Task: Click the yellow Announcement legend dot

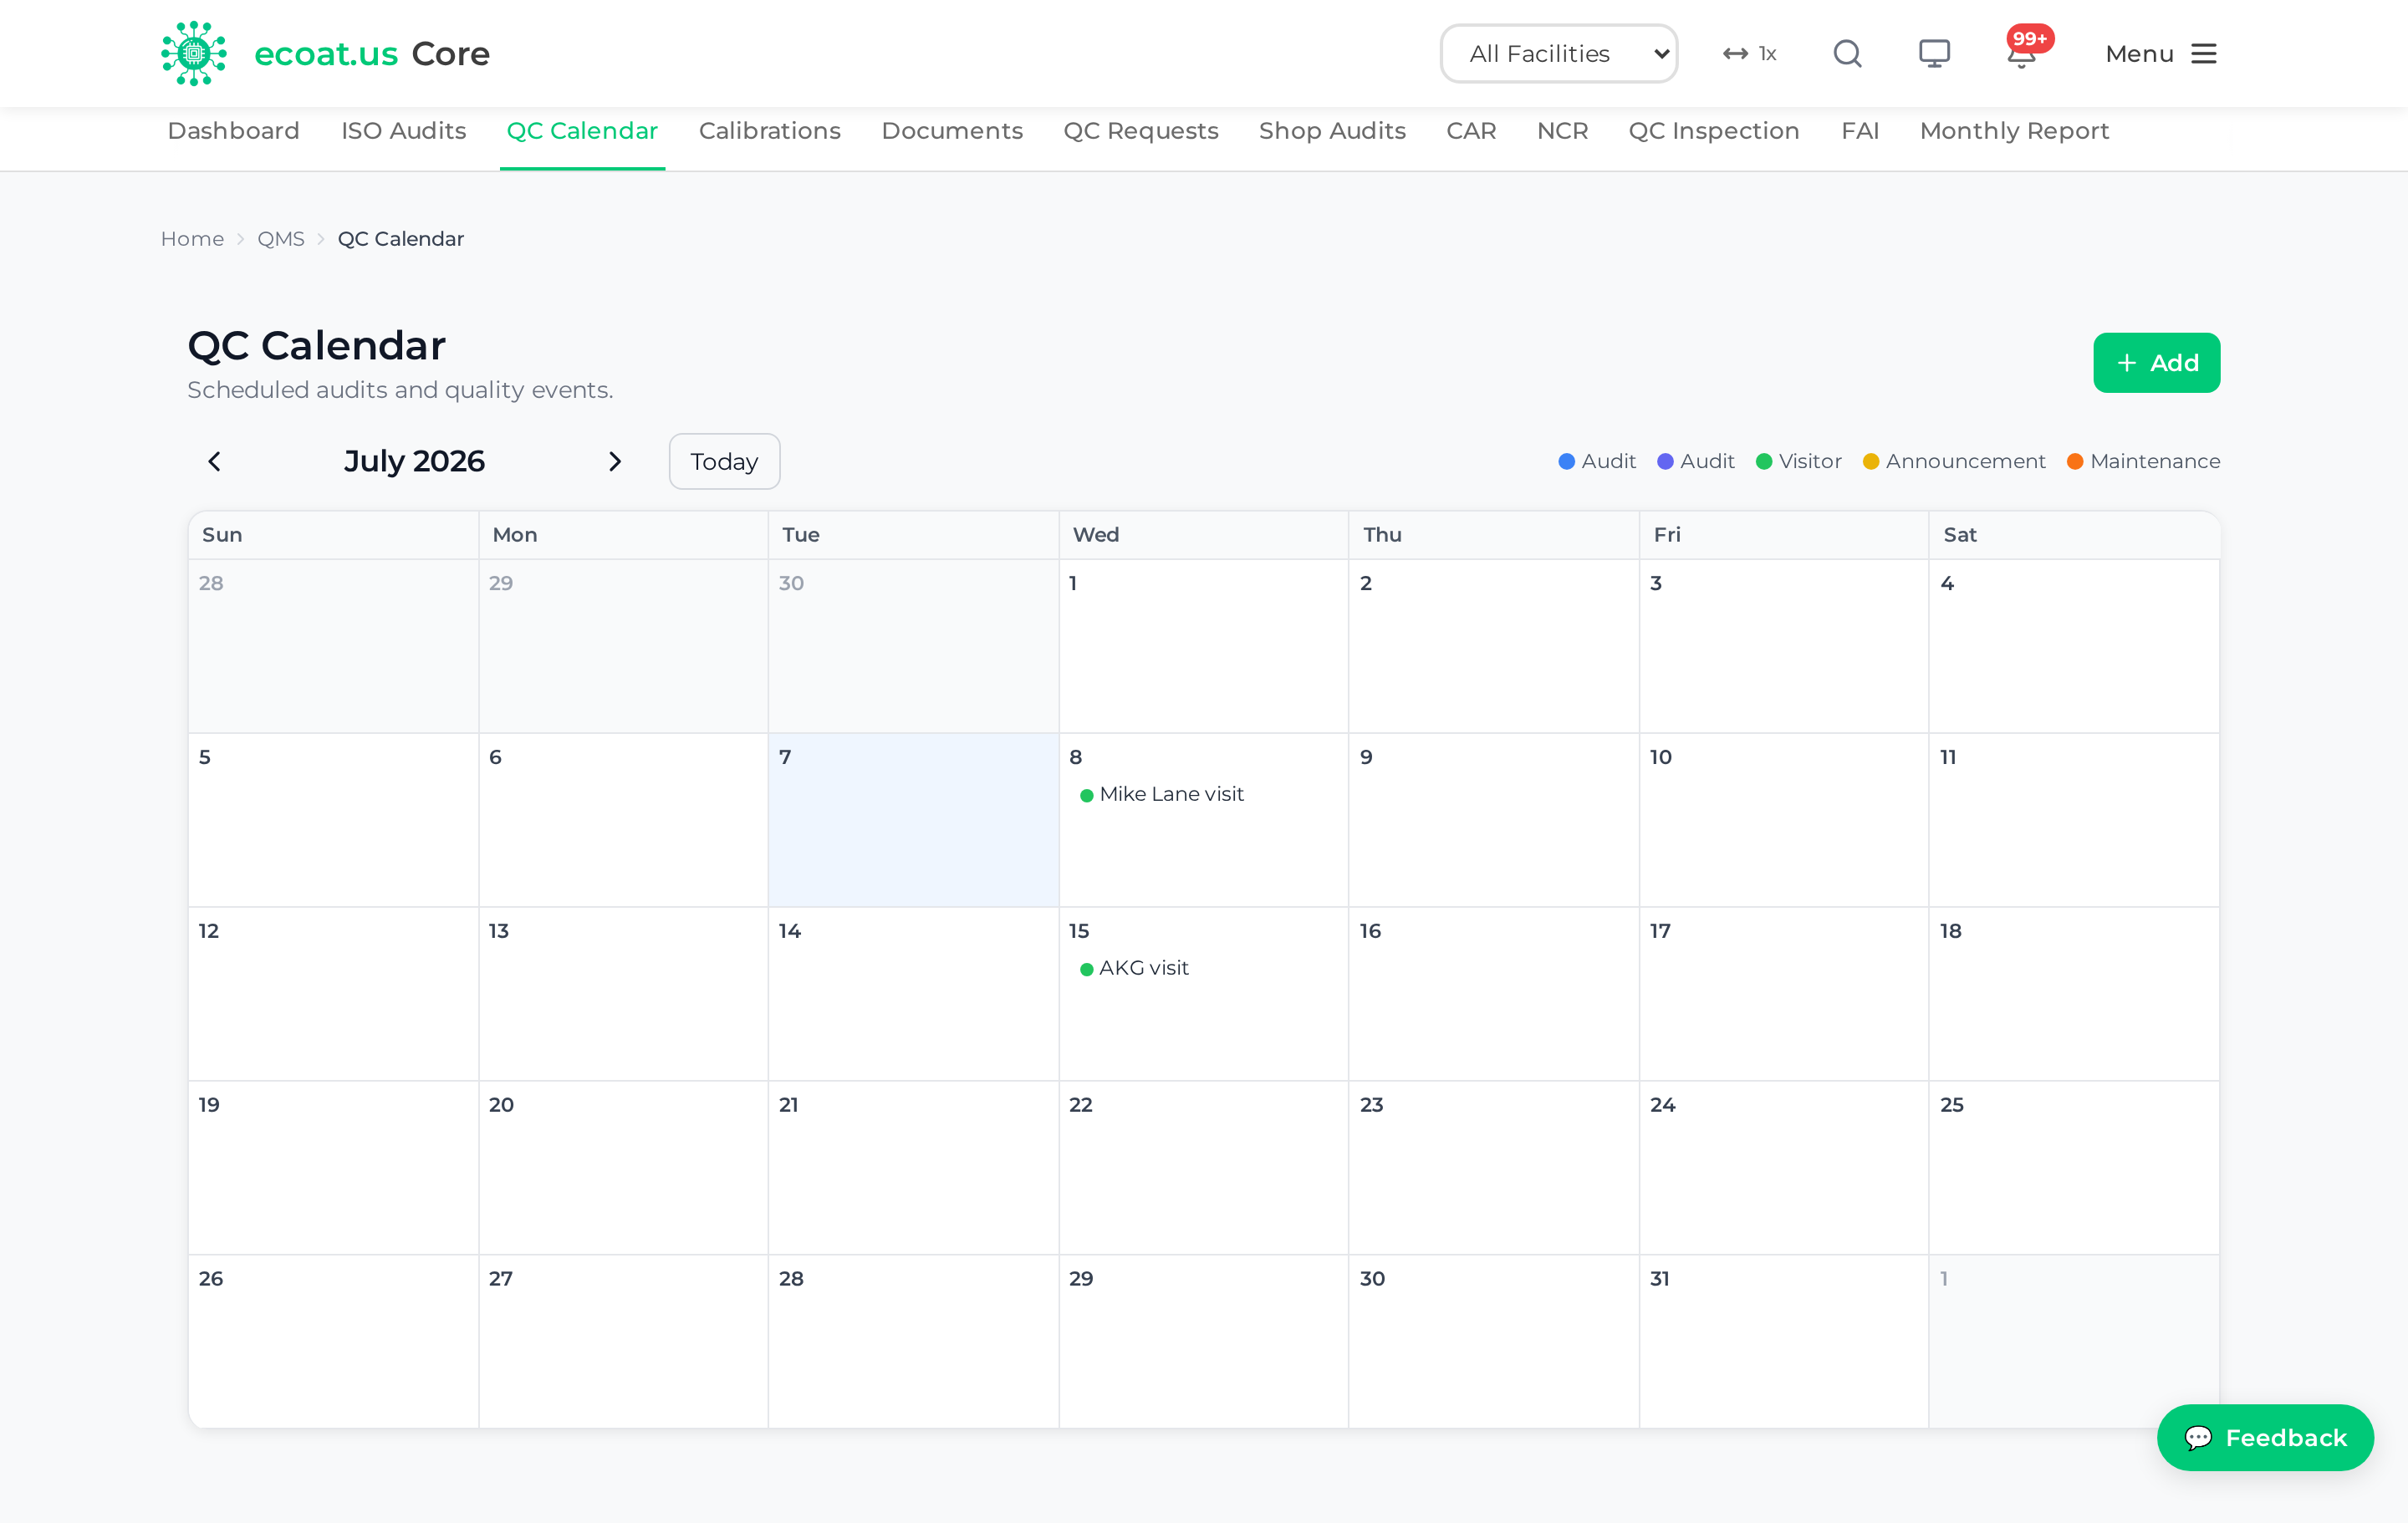Action: (1870, 461)
